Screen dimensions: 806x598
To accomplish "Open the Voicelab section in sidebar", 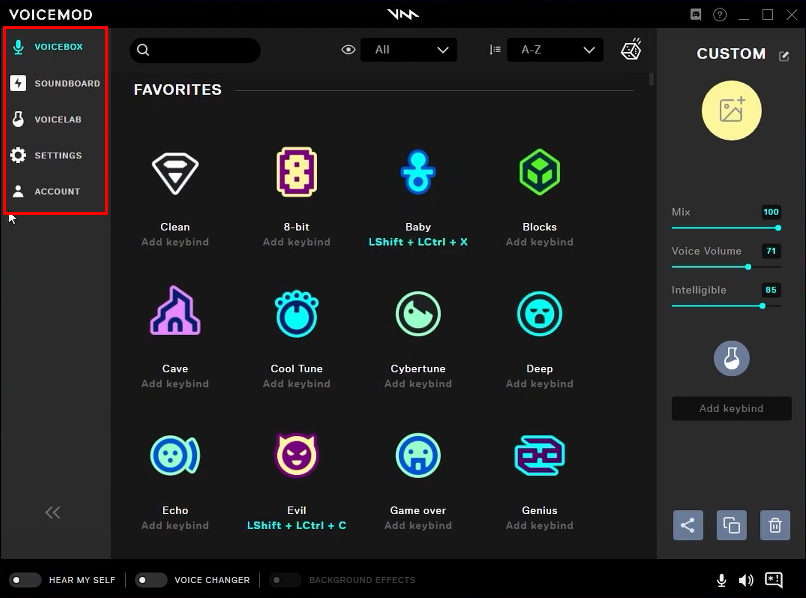I will tap(47, 119).
